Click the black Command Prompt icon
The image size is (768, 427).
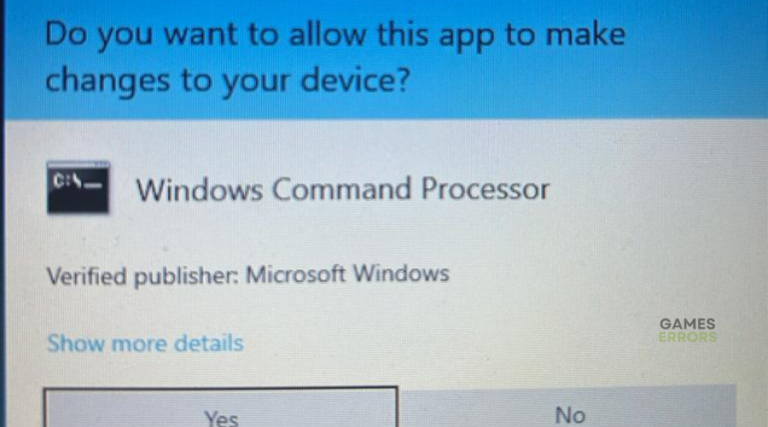[x=78, y=187]
